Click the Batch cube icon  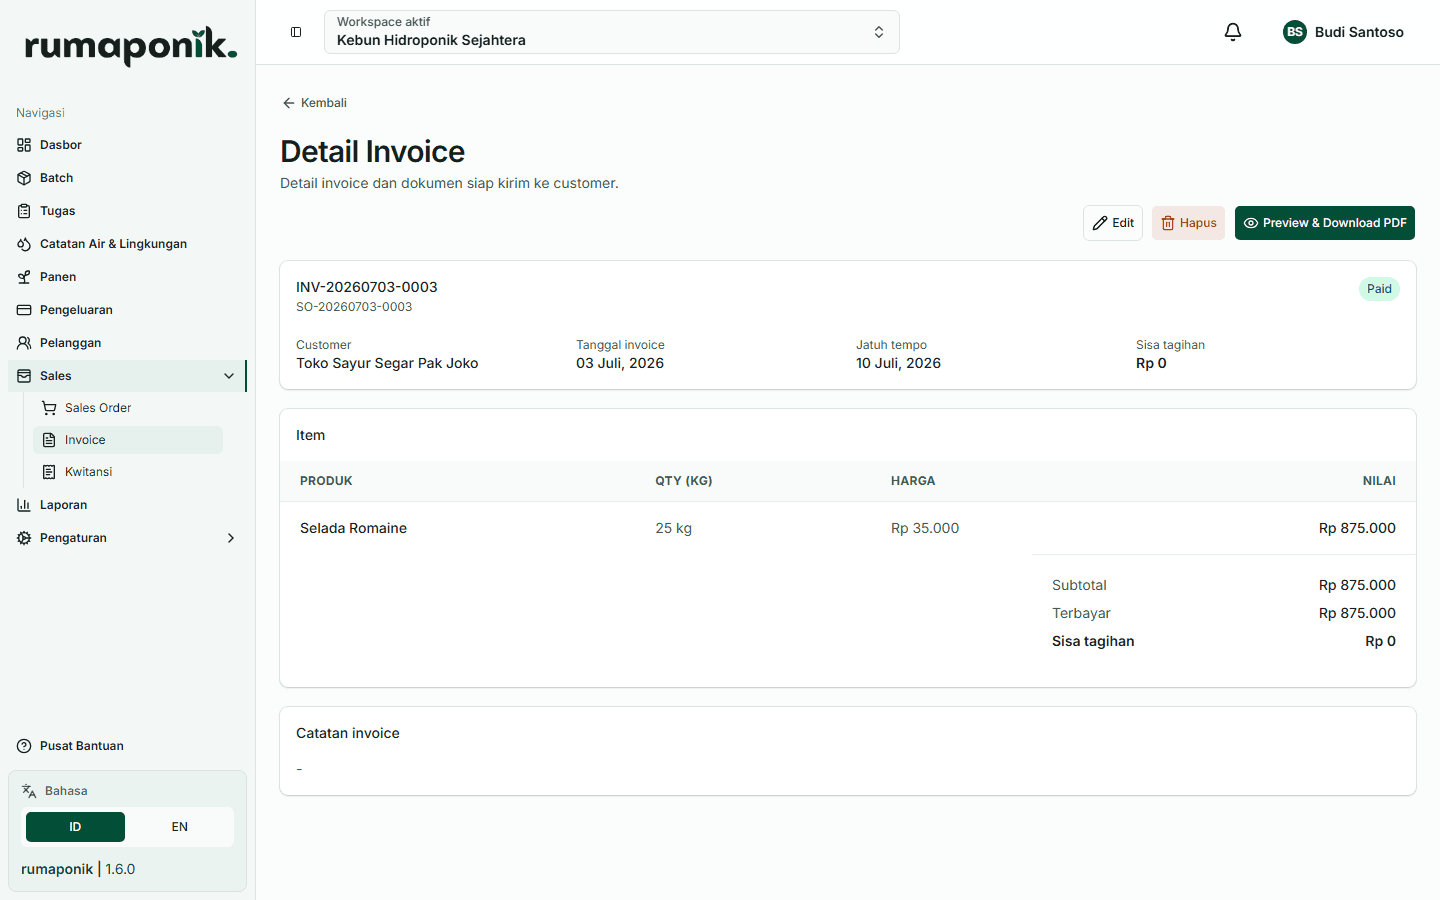(24, 178)
